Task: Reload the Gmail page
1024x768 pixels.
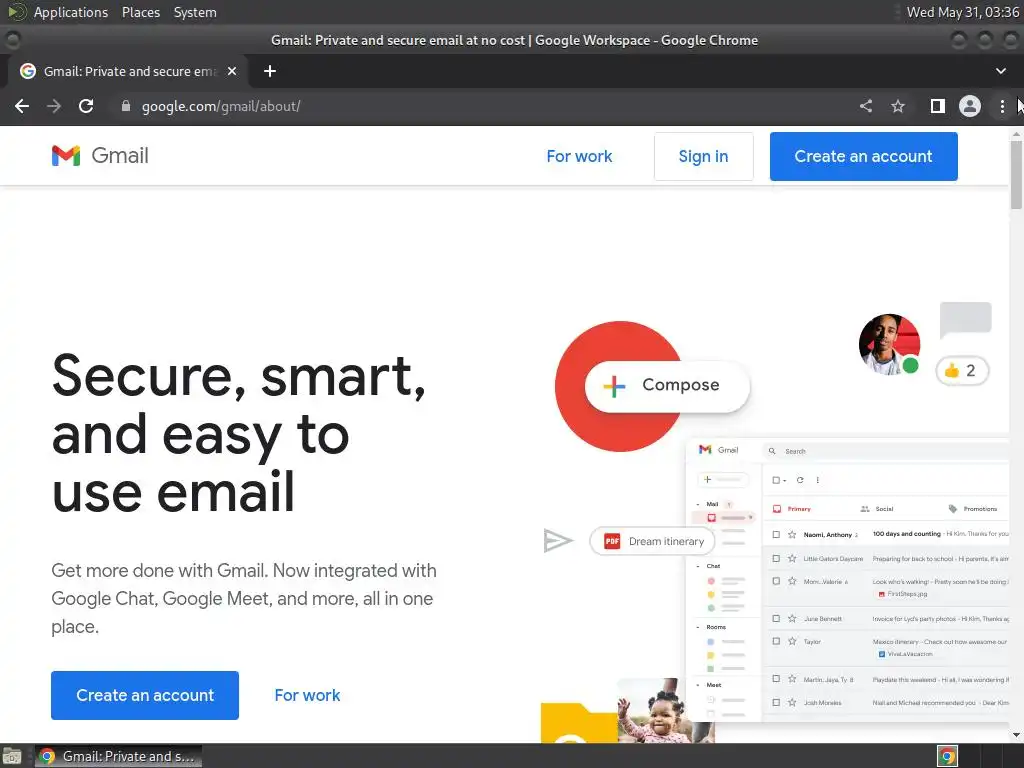Action: coord(86,106)
